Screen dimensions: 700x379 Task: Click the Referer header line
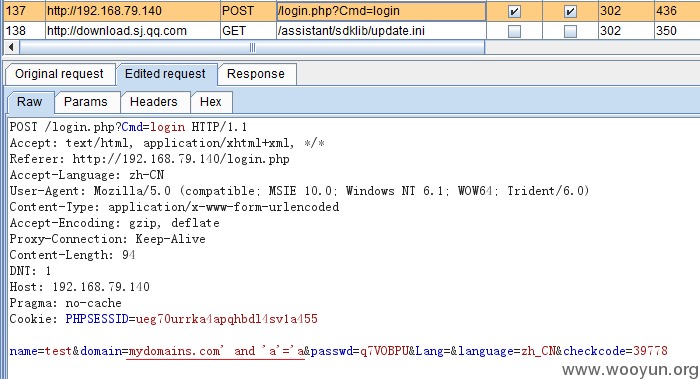tap(150, 159)
